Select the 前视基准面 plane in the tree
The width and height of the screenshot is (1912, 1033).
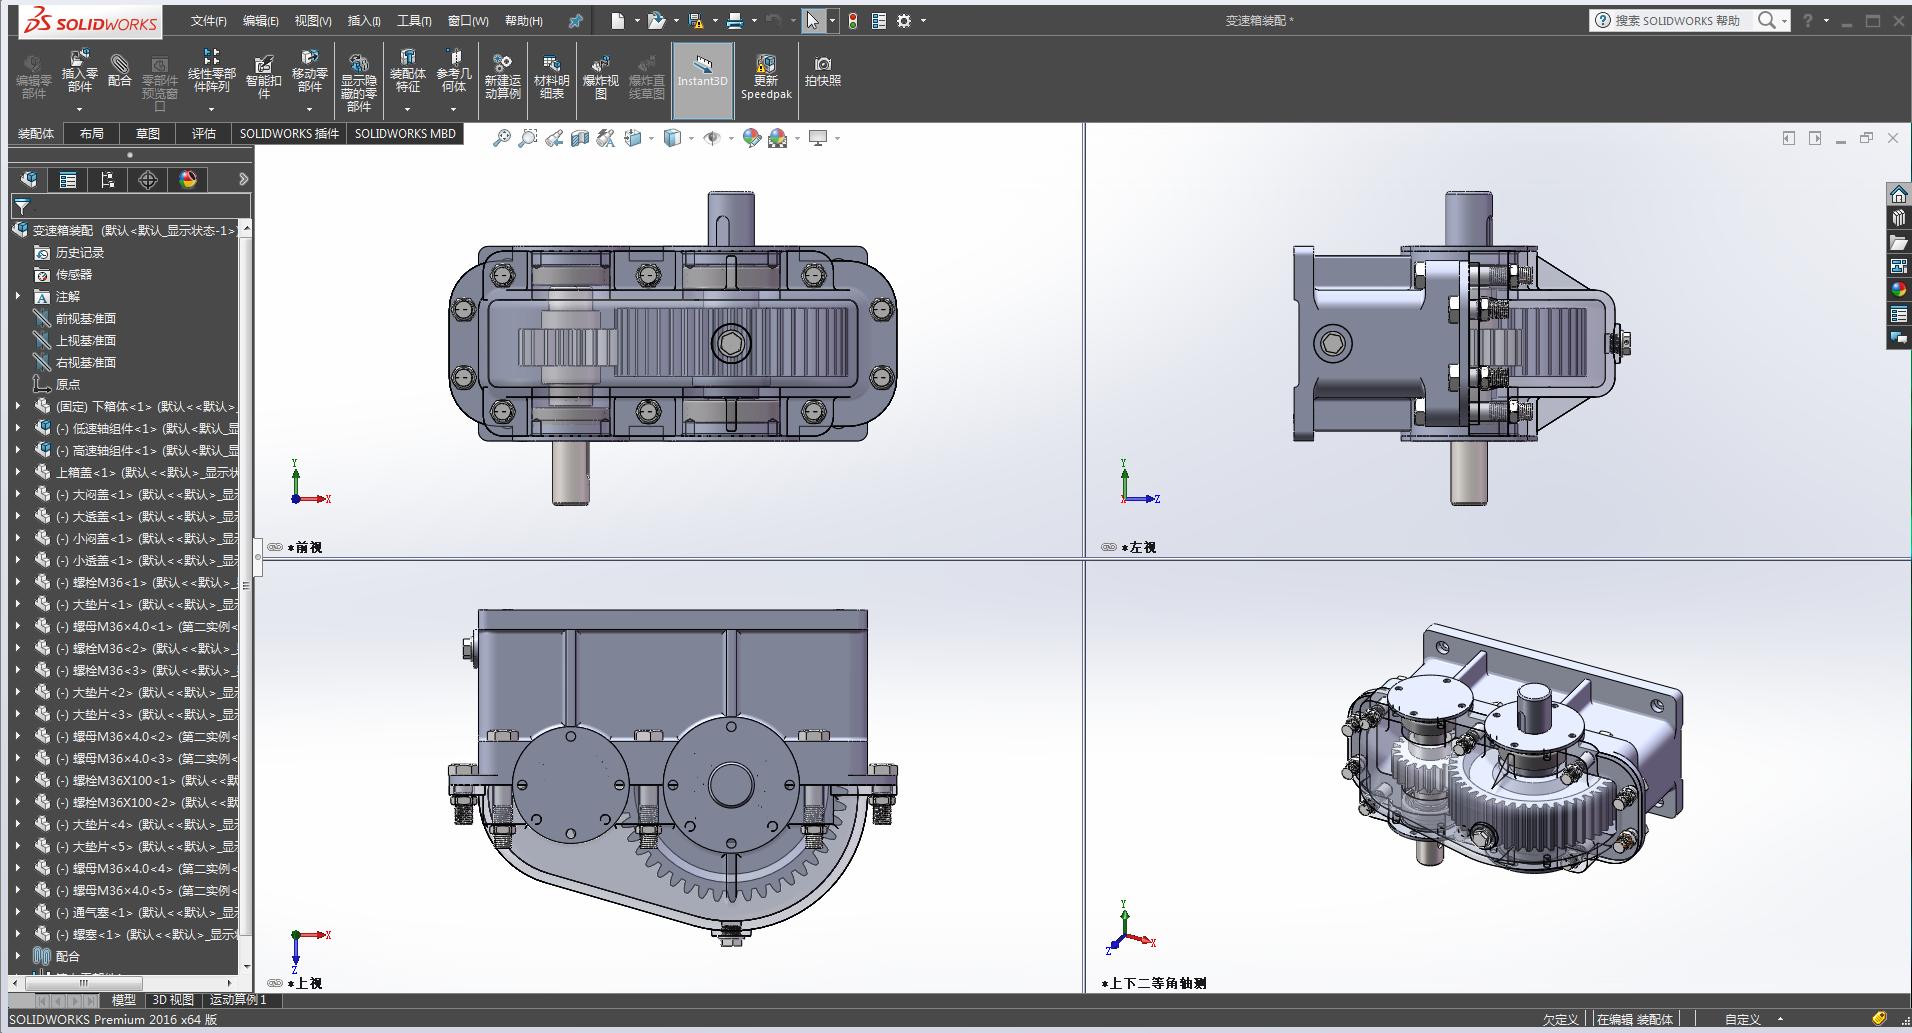point(85,319)
